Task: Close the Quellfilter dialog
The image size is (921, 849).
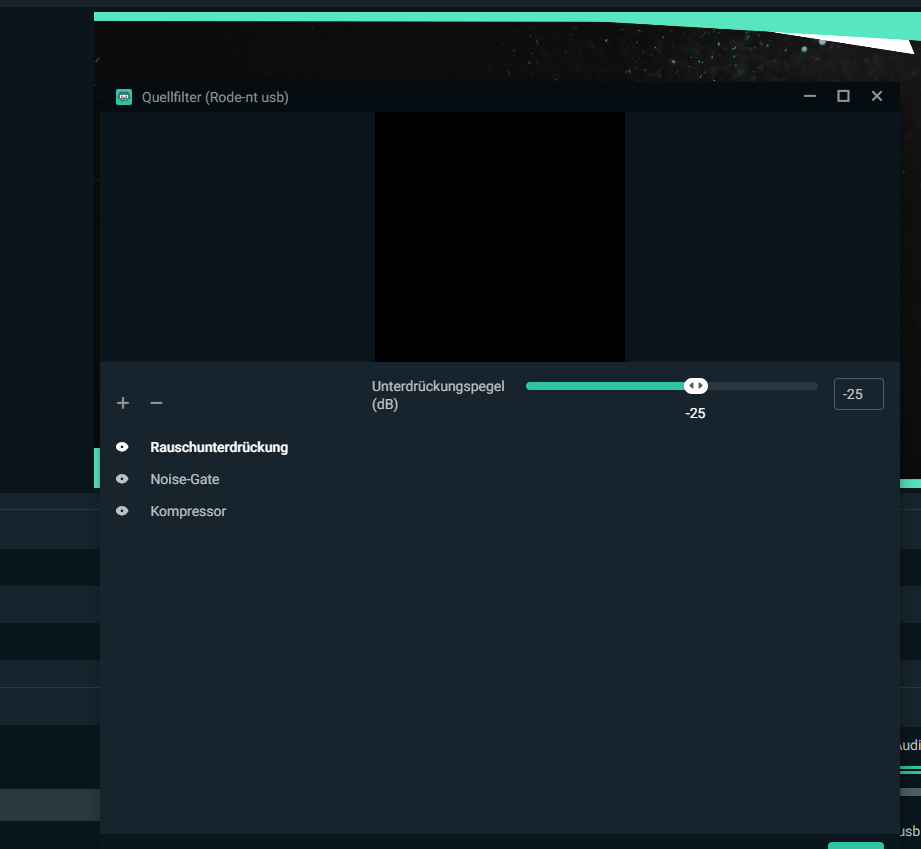Action: [877, 96]
